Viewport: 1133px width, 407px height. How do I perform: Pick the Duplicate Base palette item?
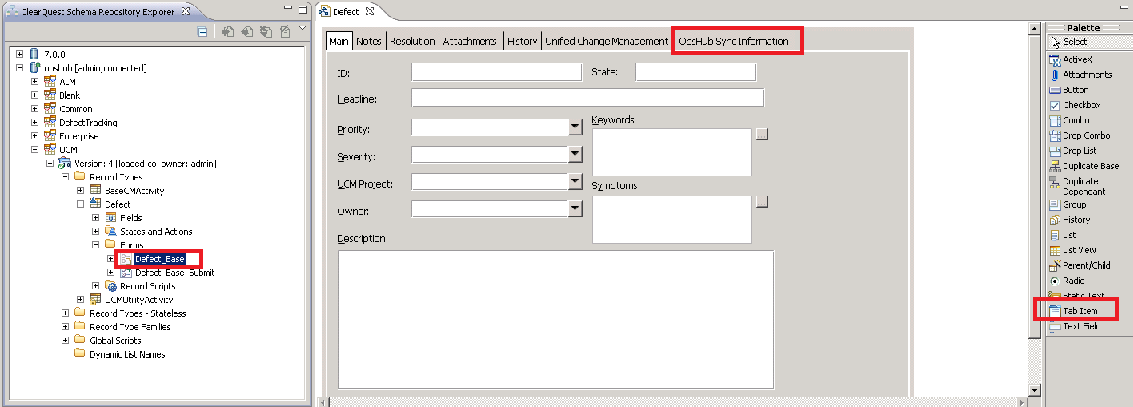click(x=1082, y=165)
